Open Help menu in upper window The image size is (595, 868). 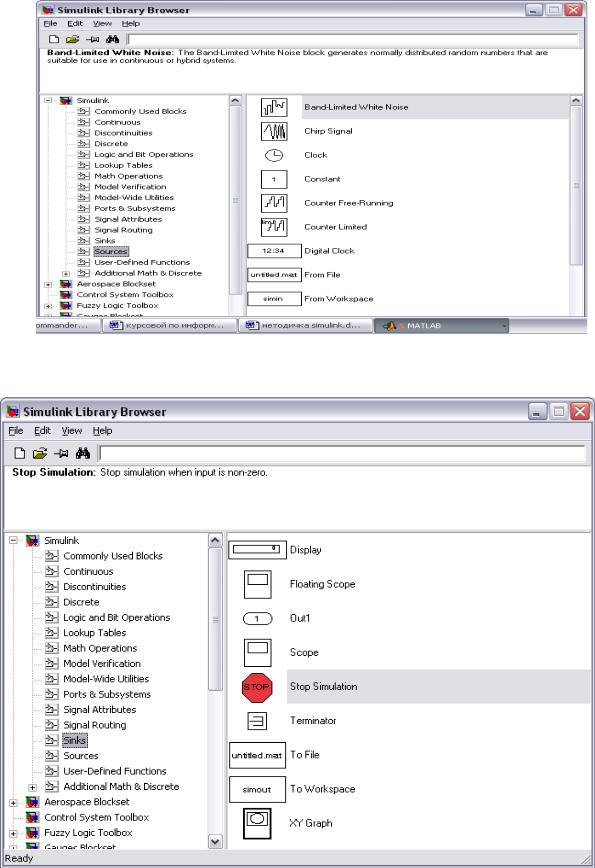[131, 23]
